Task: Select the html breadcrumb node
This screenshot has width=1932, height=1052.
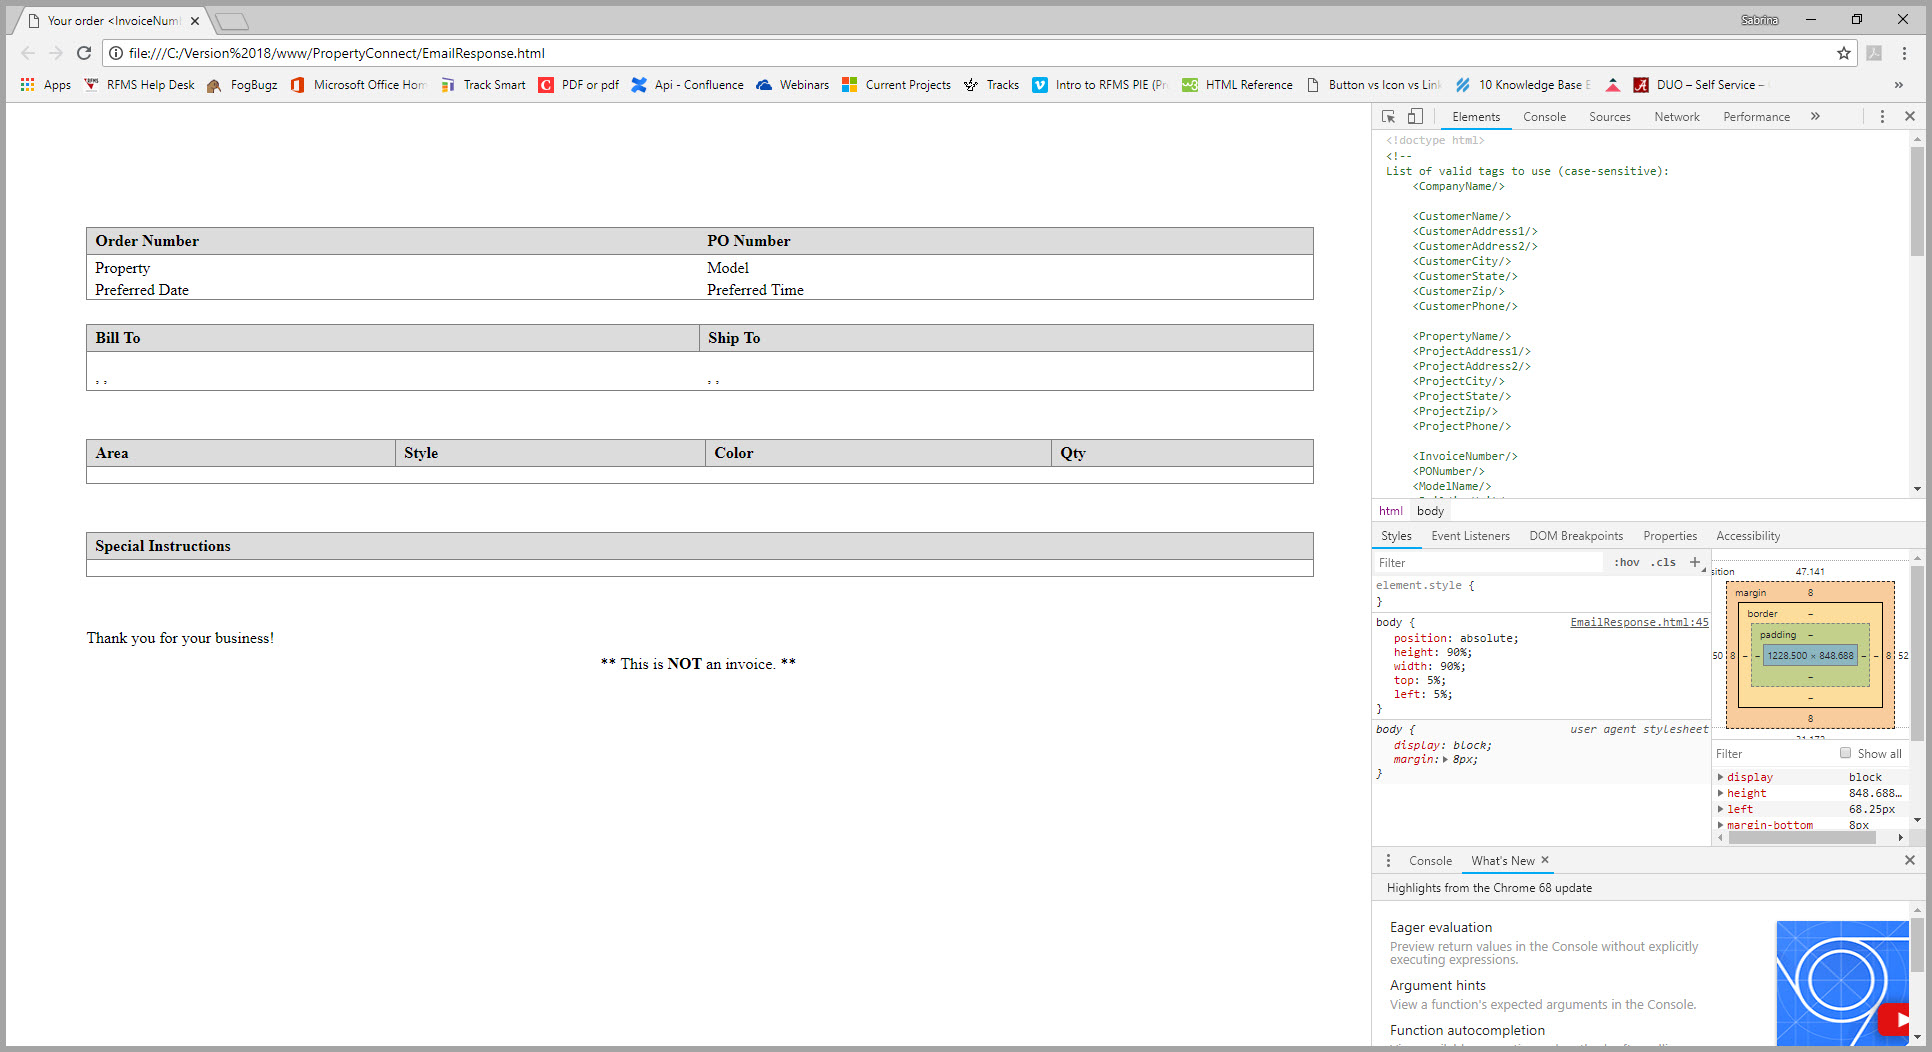Action: coord(1390,511)
